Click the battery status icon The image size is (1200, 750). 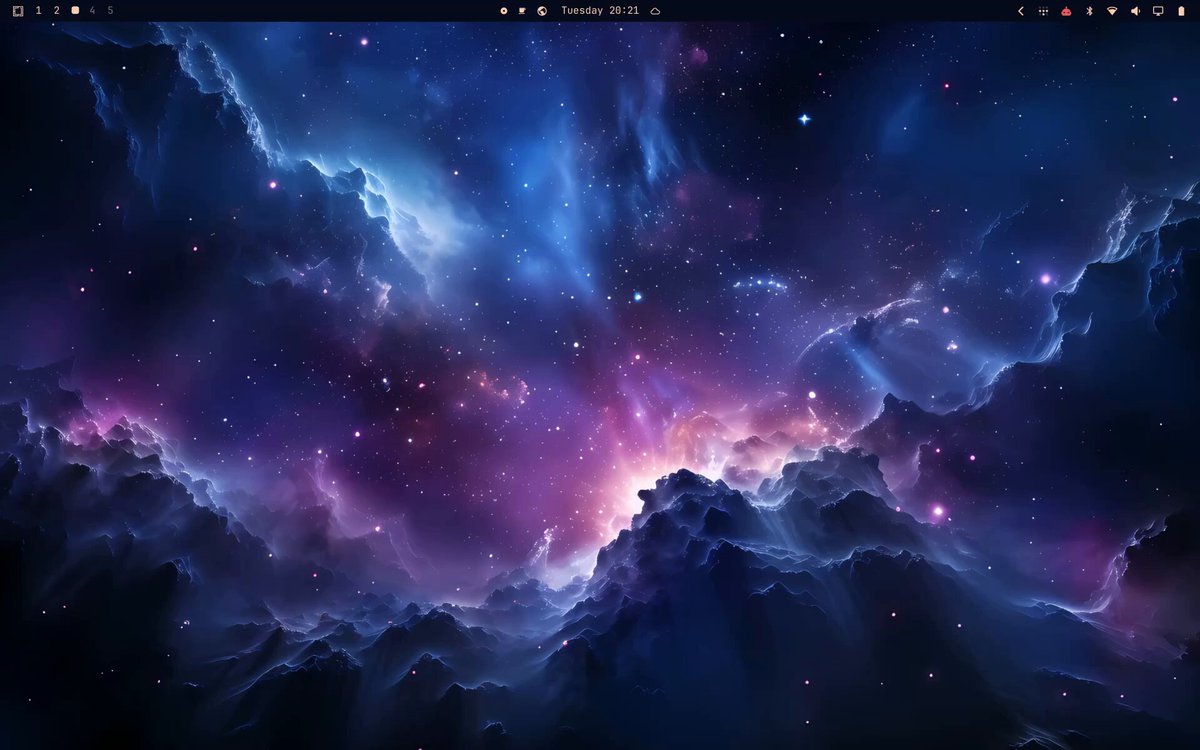tap(1181, 11)
